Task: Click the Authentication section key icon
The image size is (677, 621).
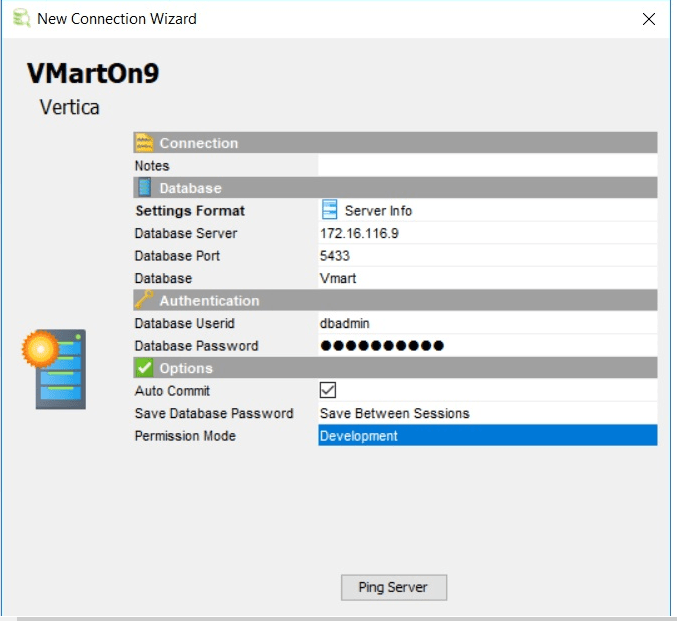Action: 144,300
